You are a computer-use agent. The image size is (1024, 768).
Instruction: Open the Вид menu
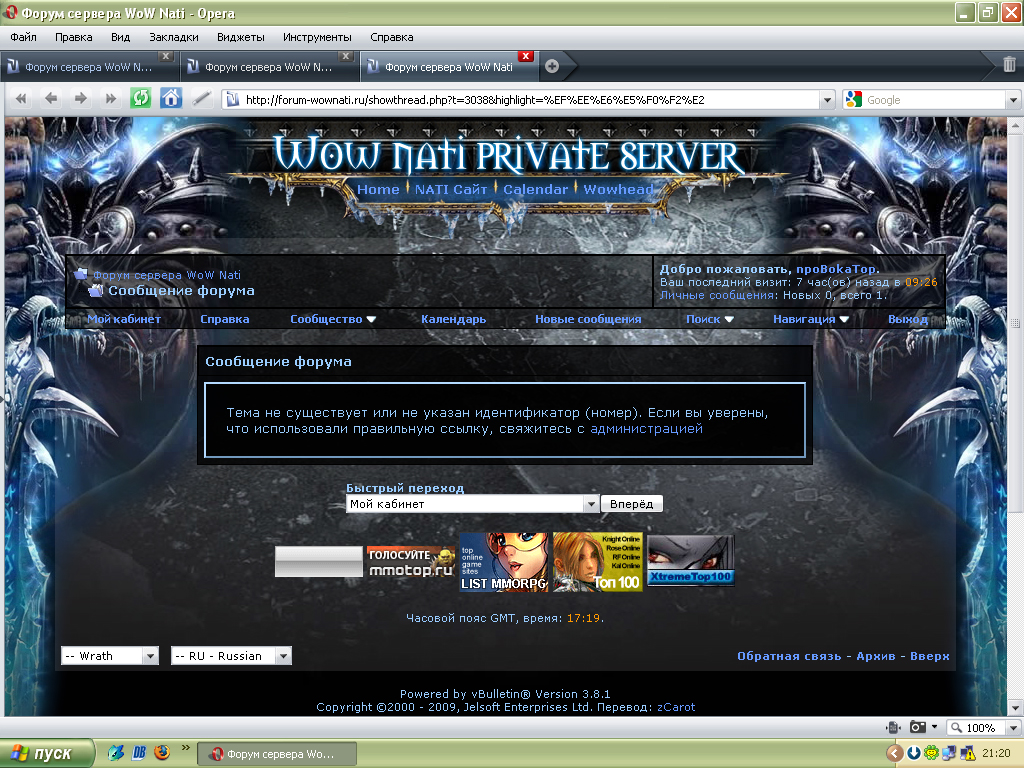120,37
